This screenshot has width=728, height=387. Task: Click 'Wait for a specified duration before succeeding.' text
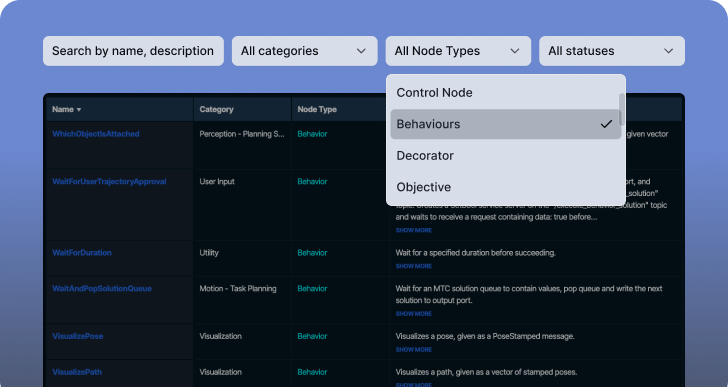(x=475, y=253)
